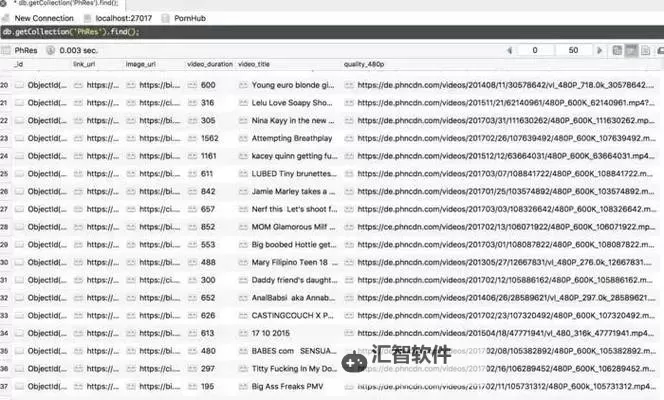
Task: Click the _id column header
Action: pos(19,64)
